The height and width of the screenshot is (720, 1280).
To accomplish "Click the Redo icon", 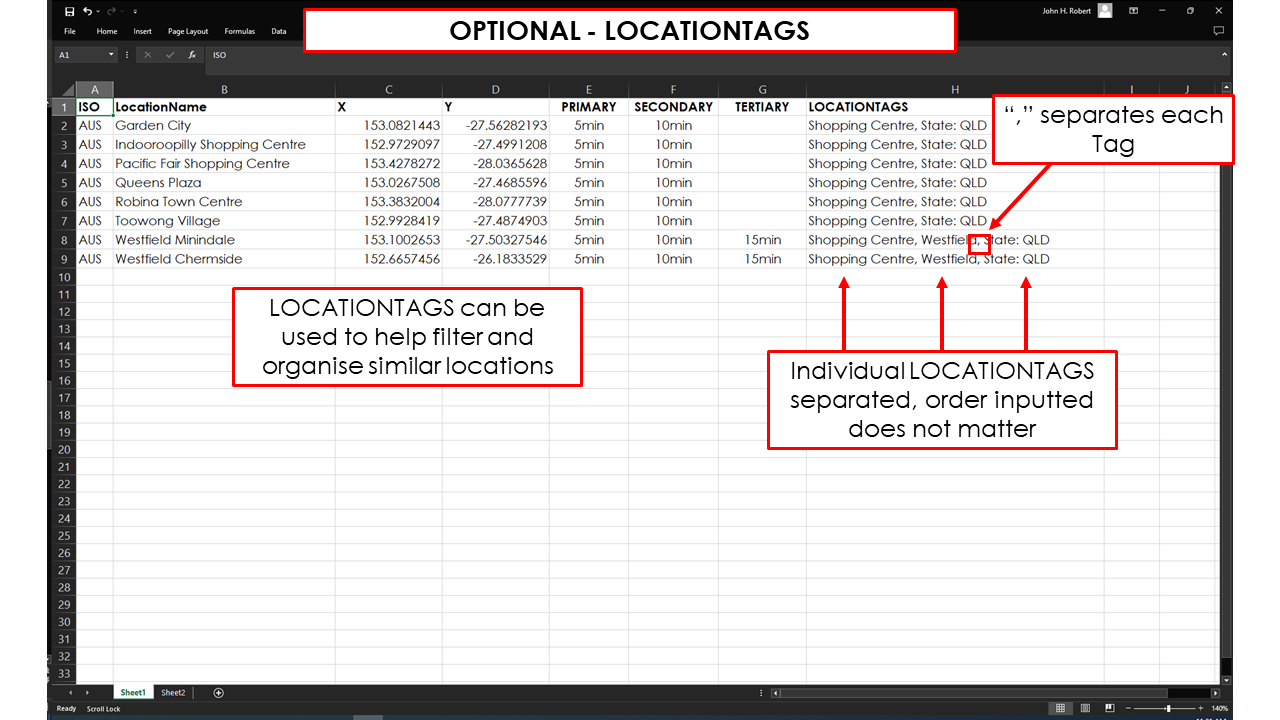I will pos(112,11).
